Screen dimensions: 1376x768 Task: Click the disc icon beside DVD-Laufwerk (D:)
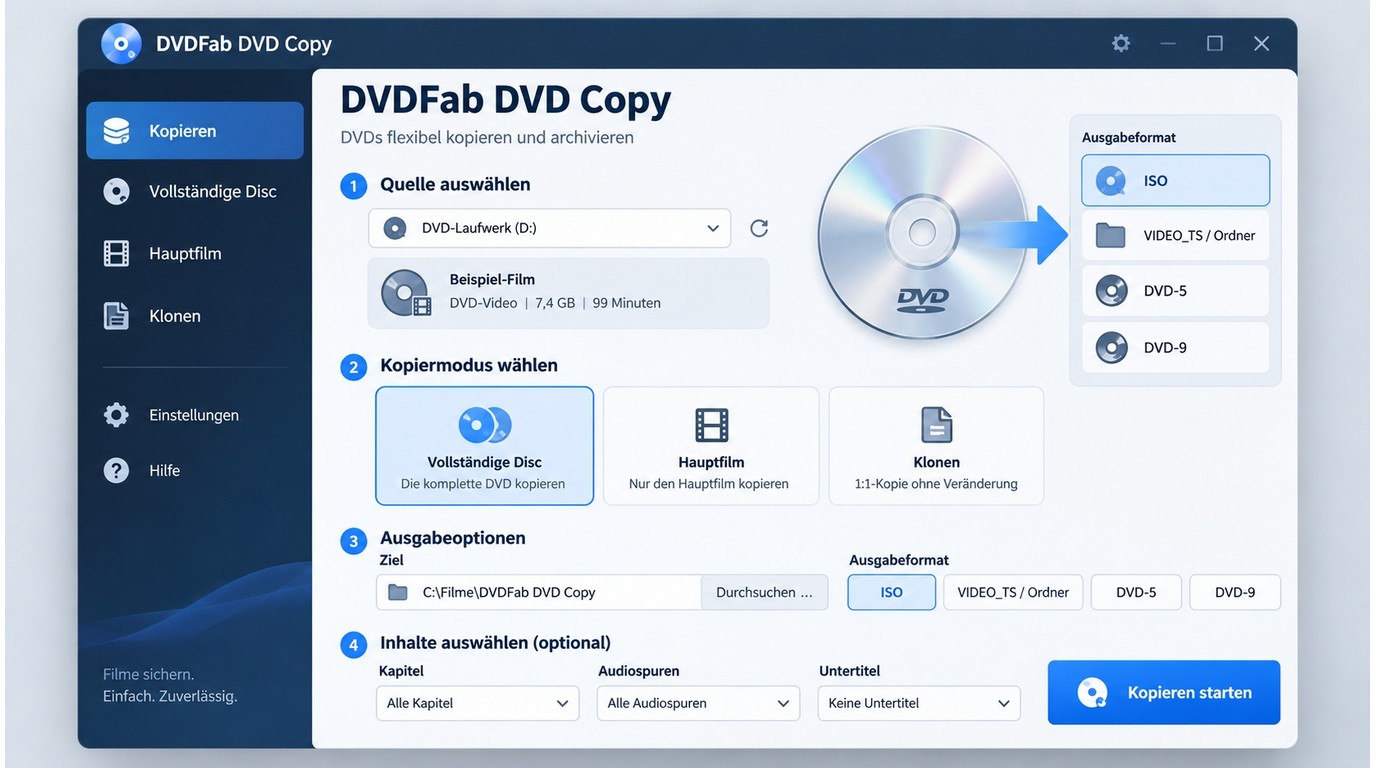point(395,228)
